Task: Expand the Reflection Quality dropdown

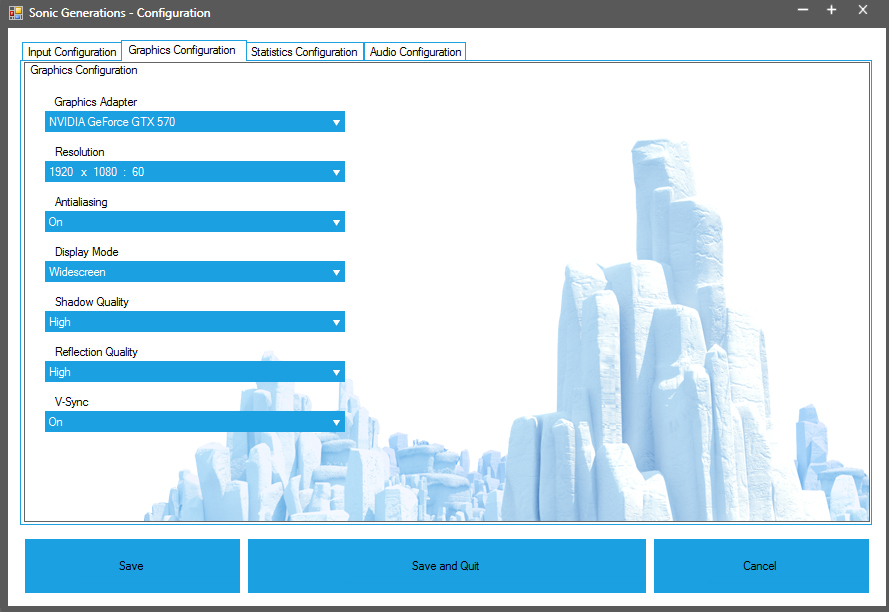Action: 194,371
